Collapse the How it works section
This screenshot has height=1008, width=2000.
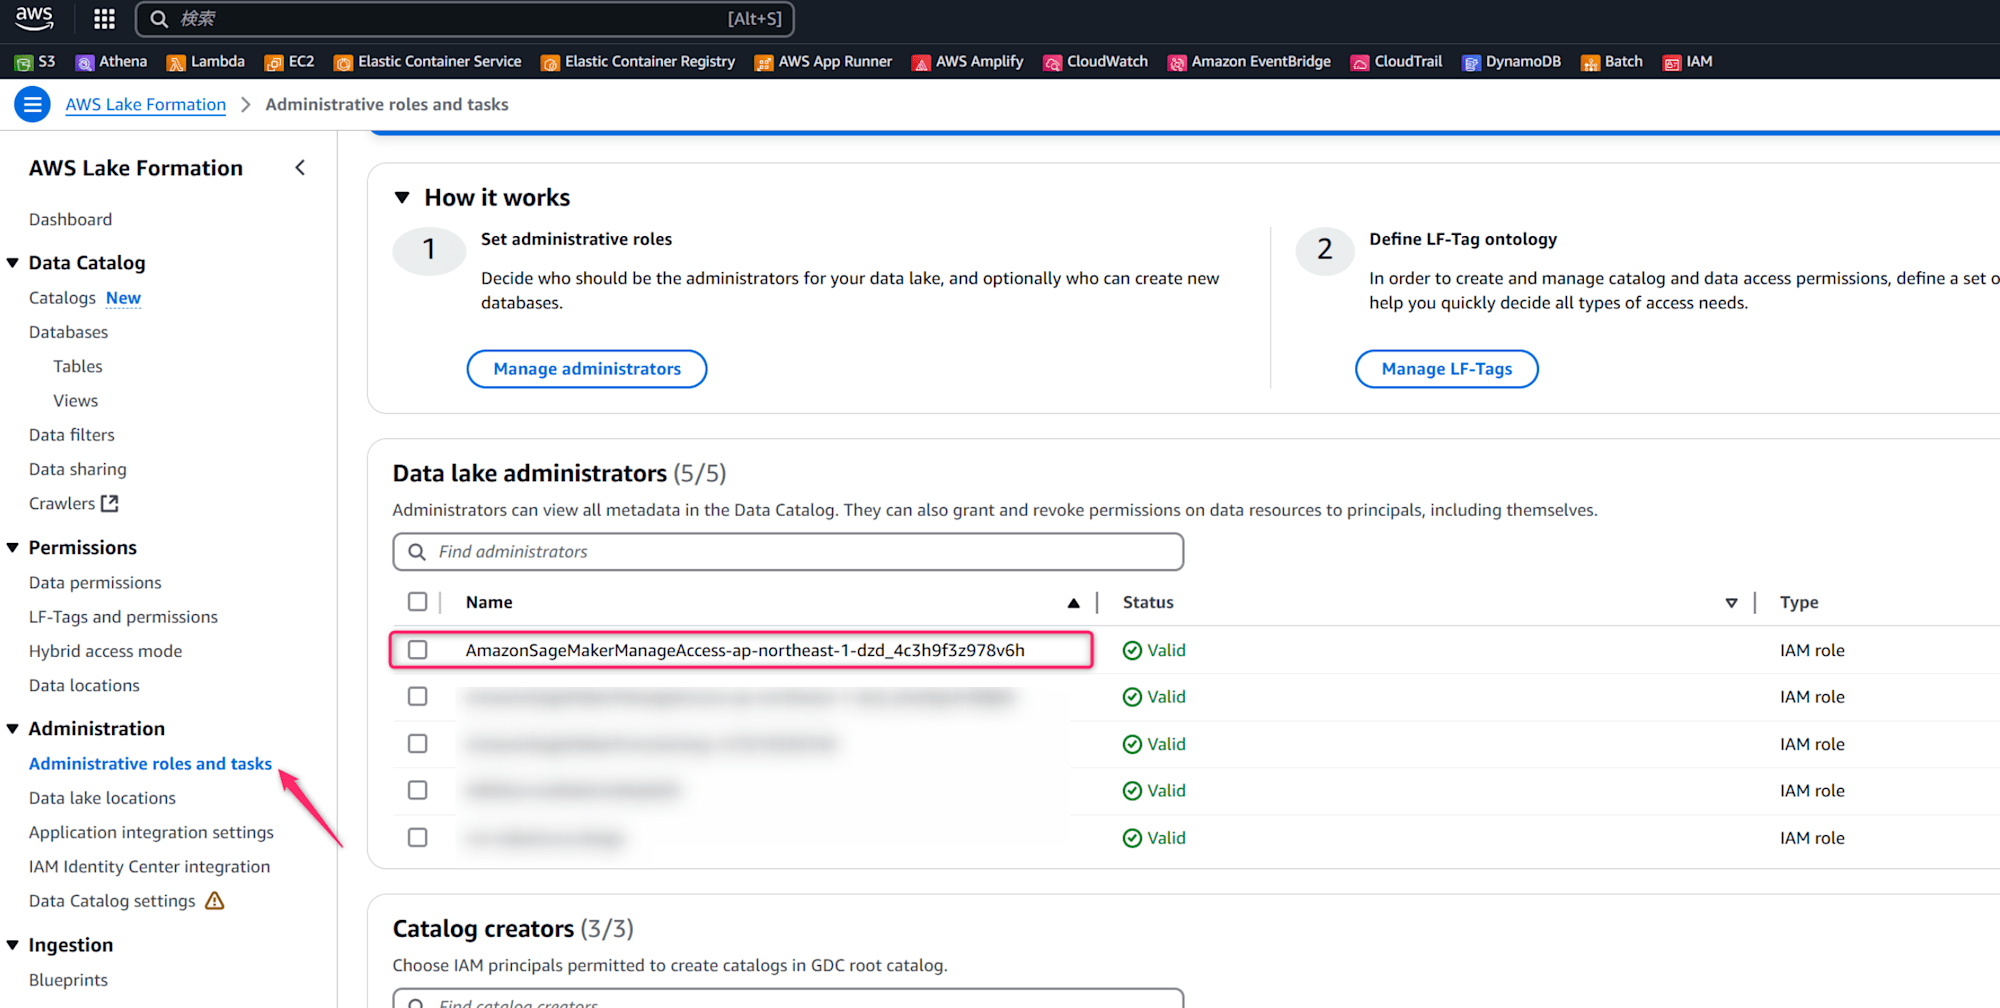[402, 198]
